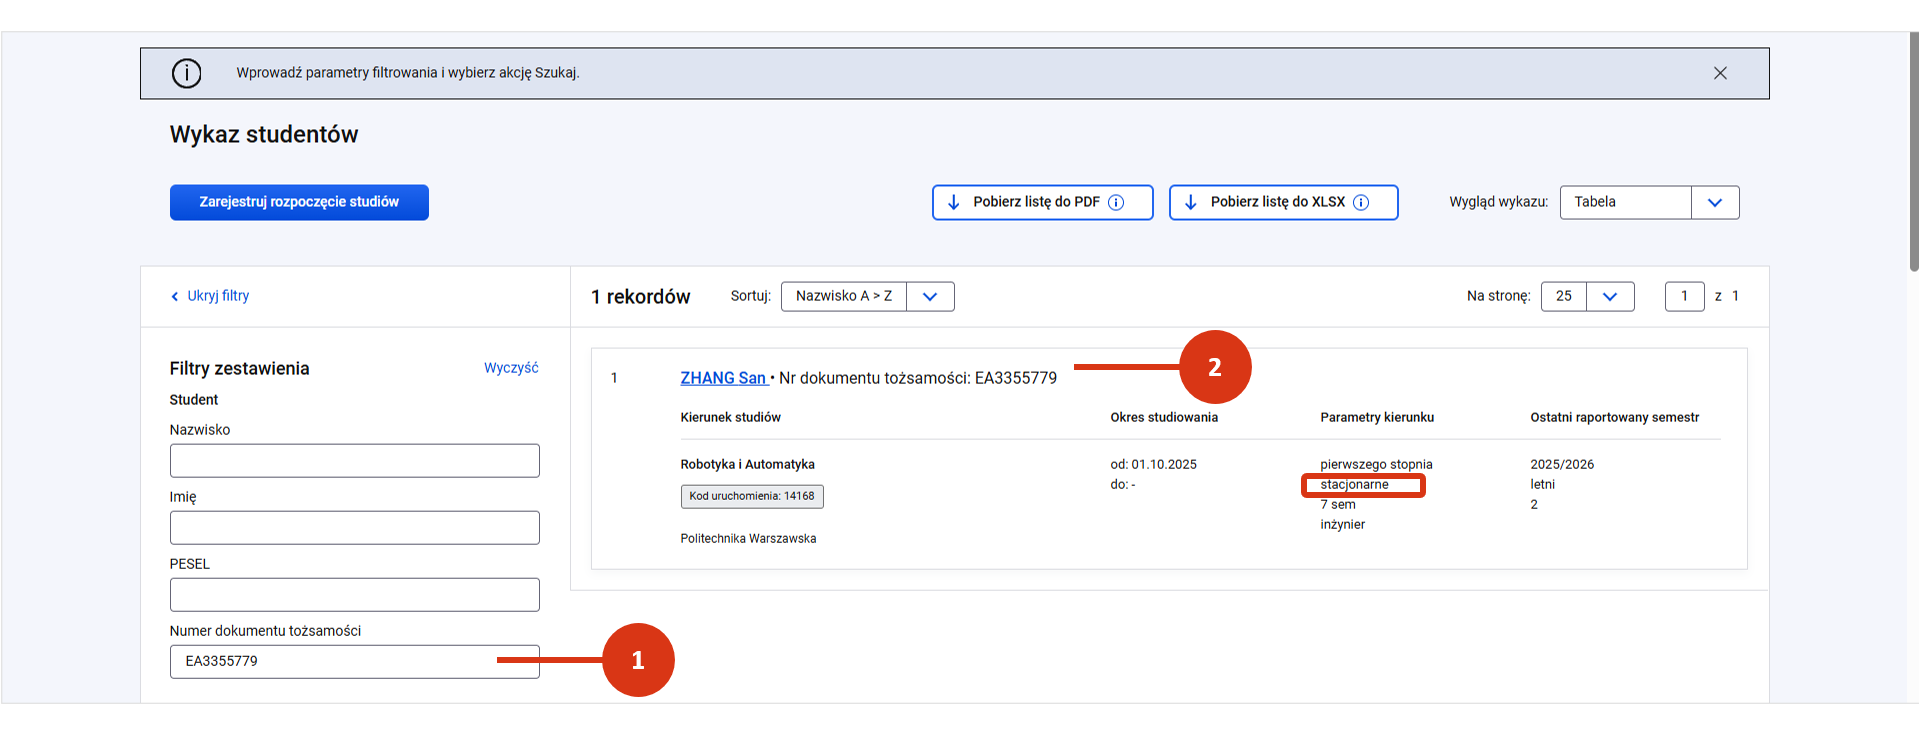This screenshot has height=755, width=1919.
Task: Click the Wykaz studentów page heading
Action: point(264,134)
